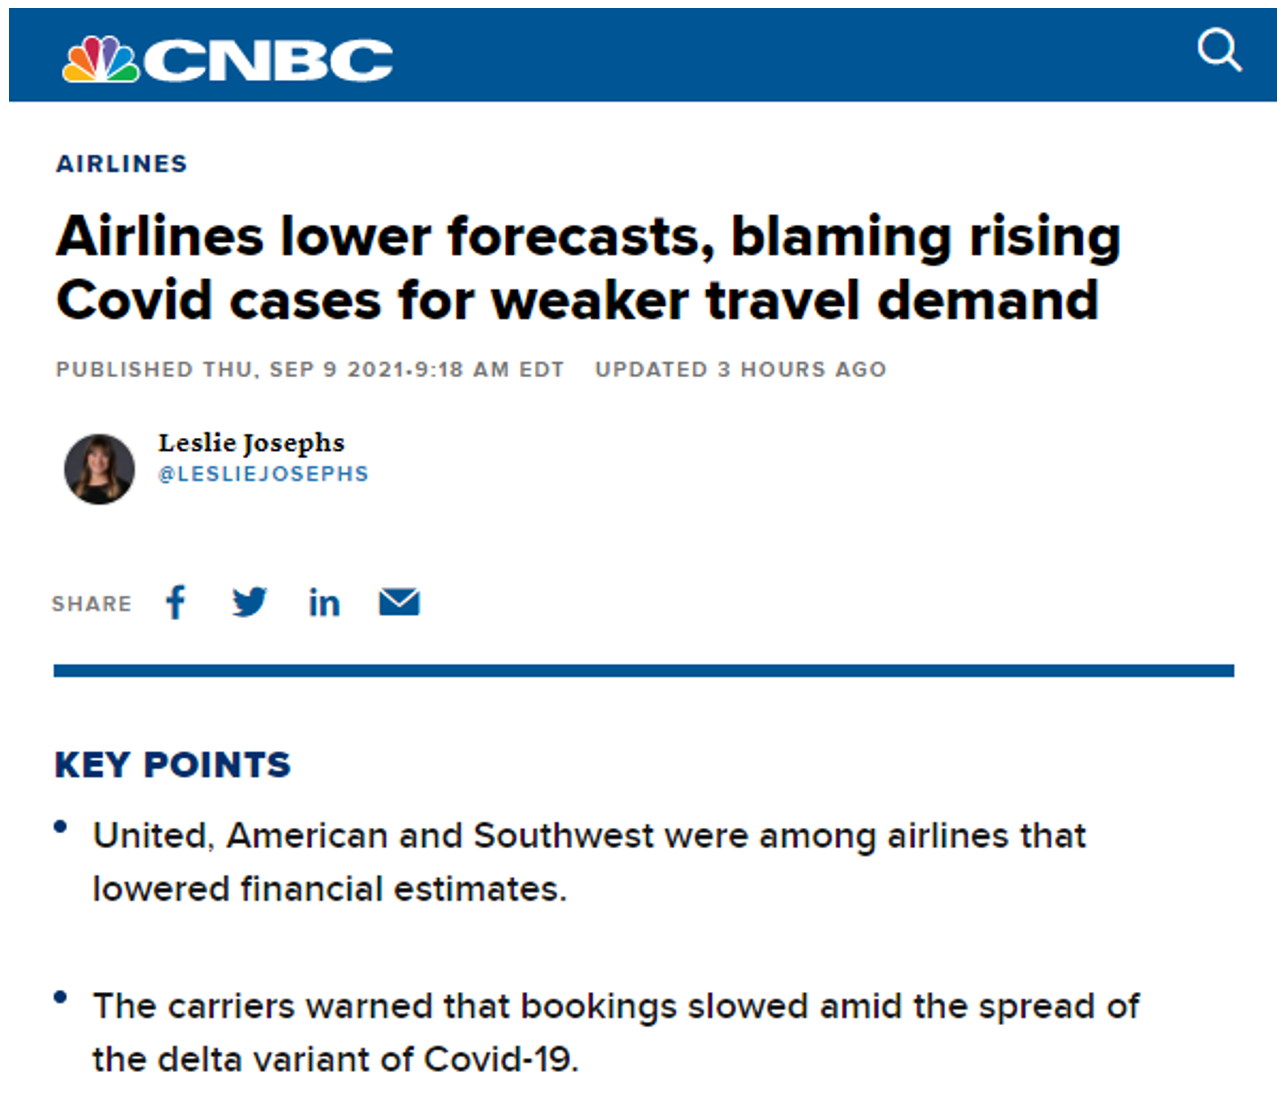Share the article on Facebook

(x=176, y=602)
